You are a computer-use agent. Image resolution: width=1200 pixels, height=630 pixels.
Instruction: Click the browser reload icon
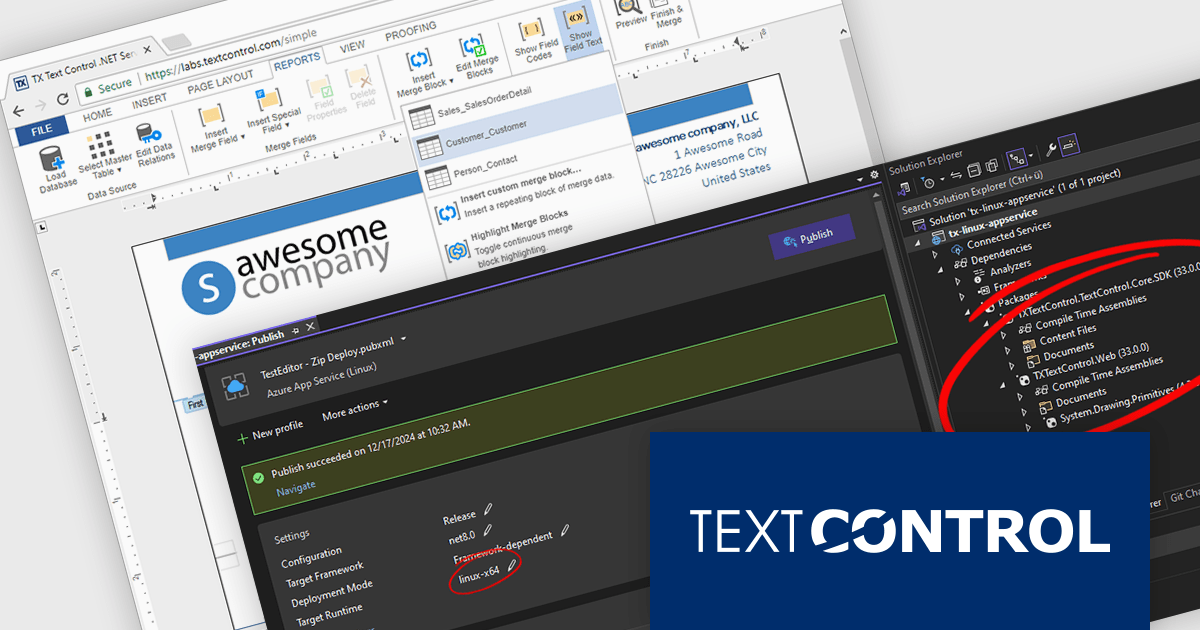click(62, 97)
